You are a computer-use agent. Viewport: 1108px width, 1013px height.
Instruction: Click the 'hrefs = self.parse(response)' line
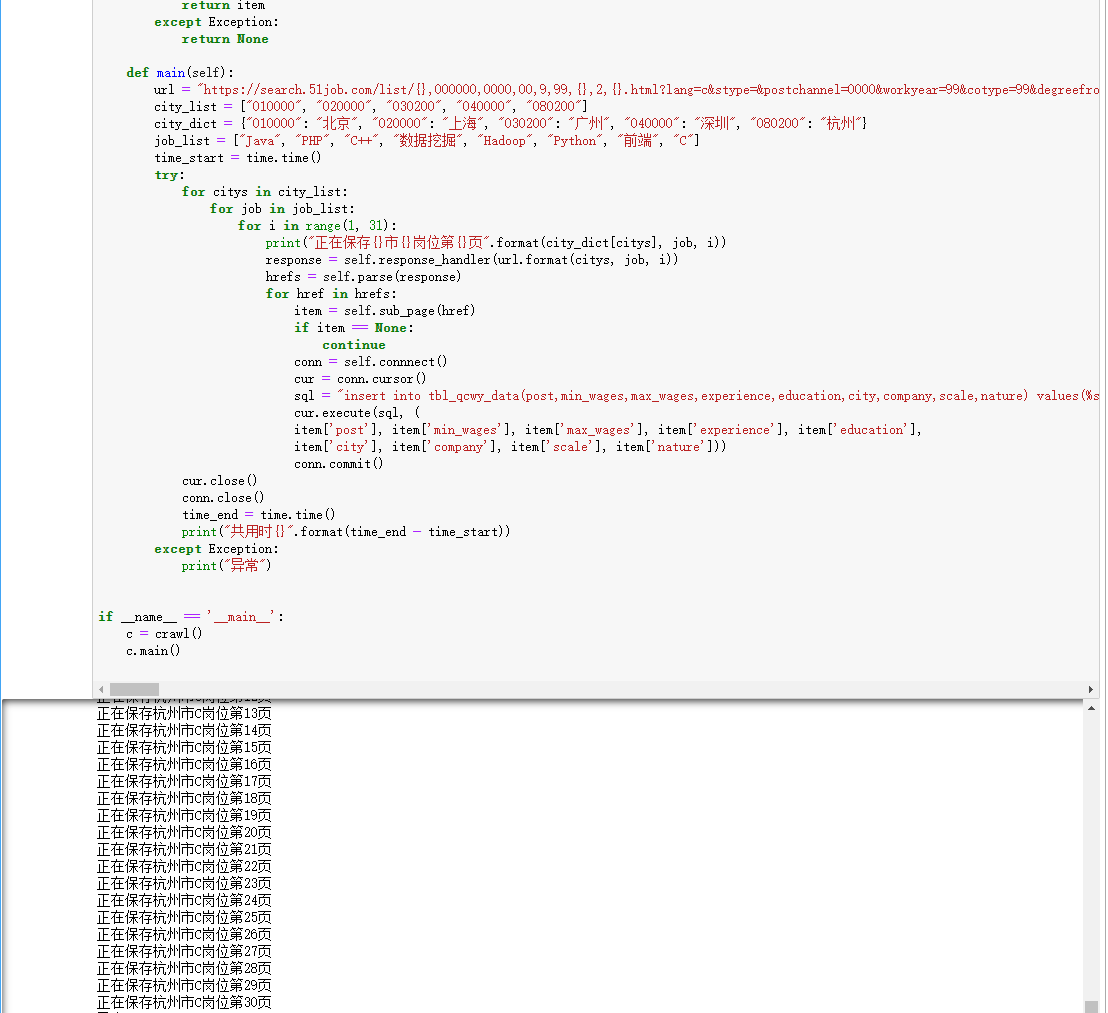click(363, 276)
